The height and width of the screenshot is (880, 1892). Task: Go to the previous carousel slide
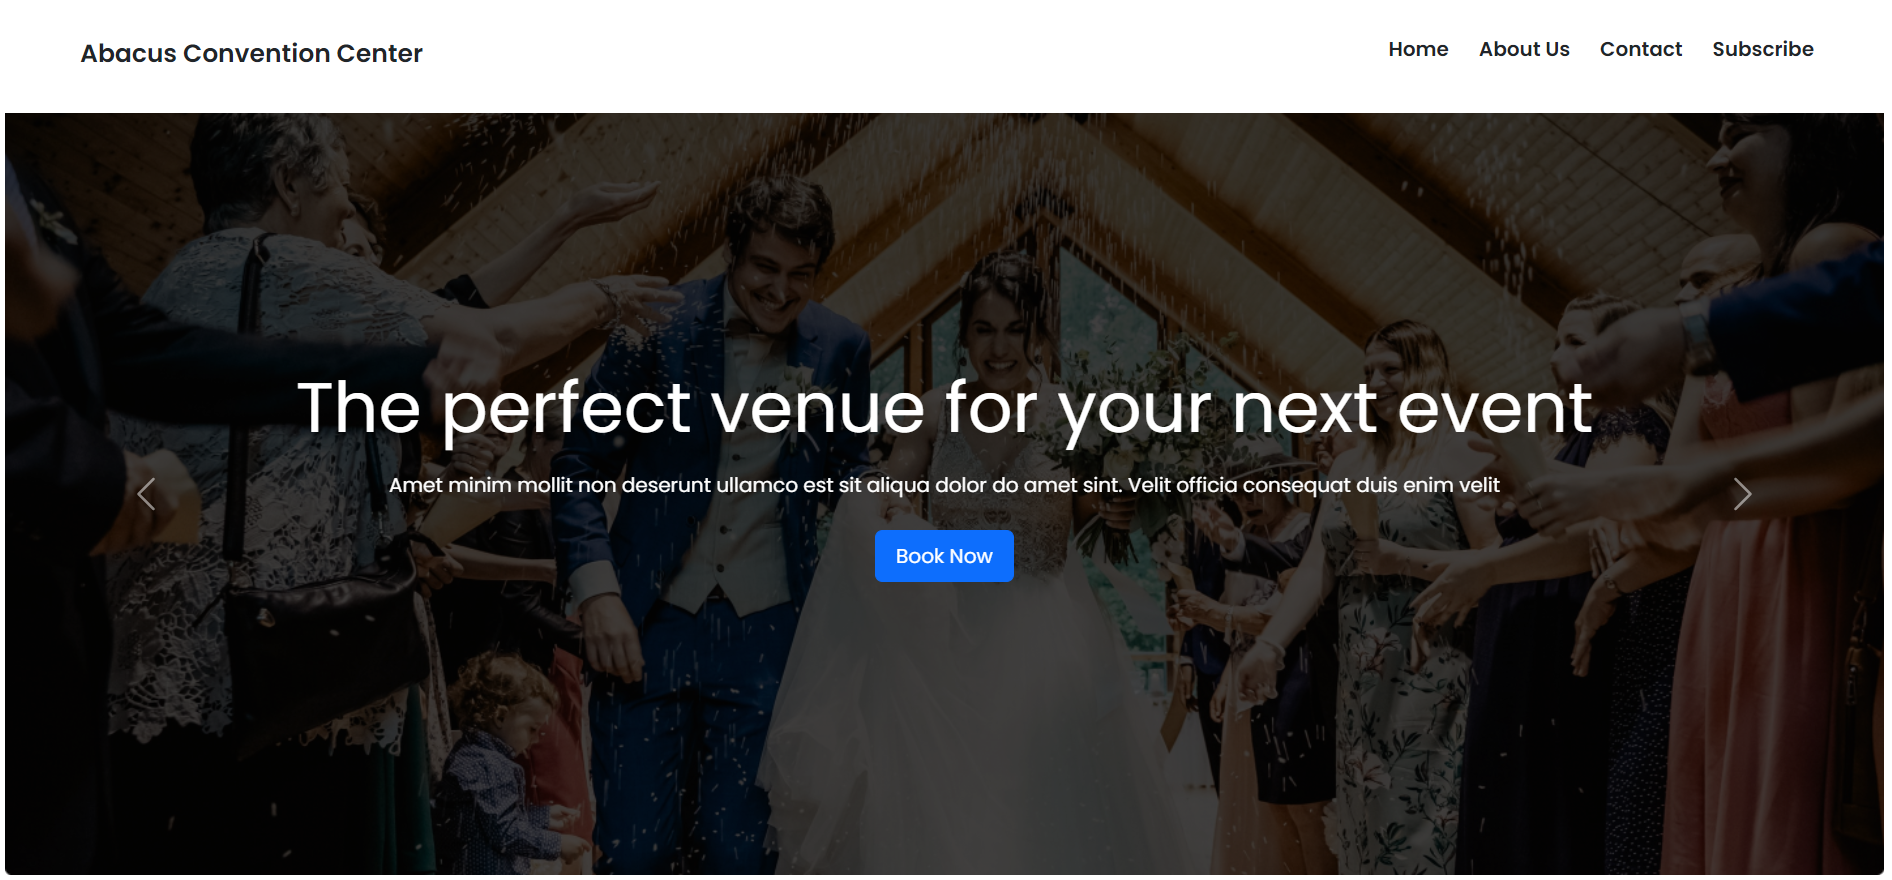pos(146,494)
